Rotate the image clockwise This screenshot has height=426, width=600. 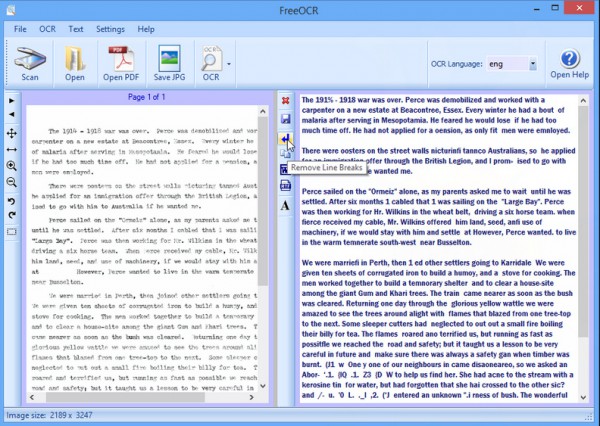coord(12,215)
